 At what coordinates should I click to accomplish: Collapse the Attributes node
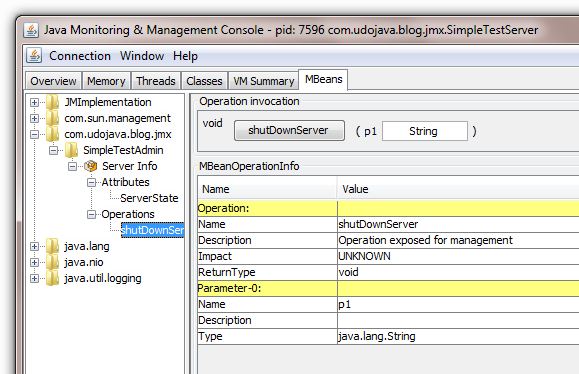point(92,182)
